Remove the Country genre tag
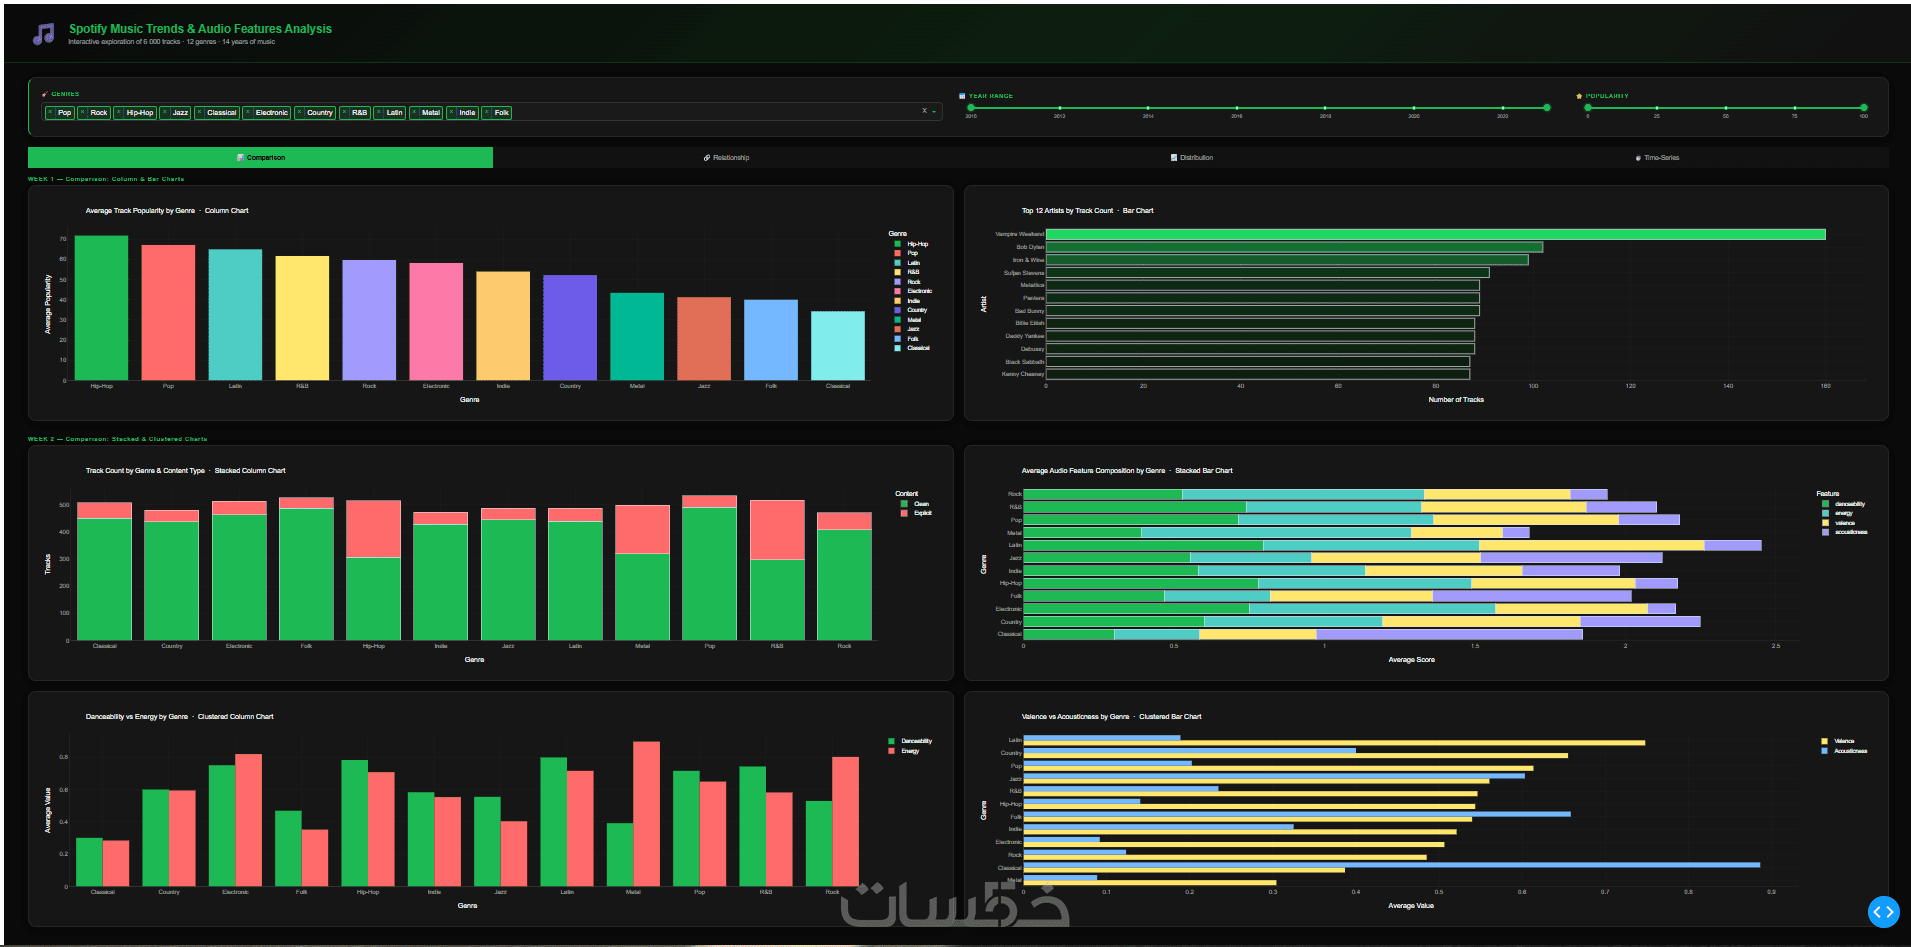 click(x=299, y=113)
